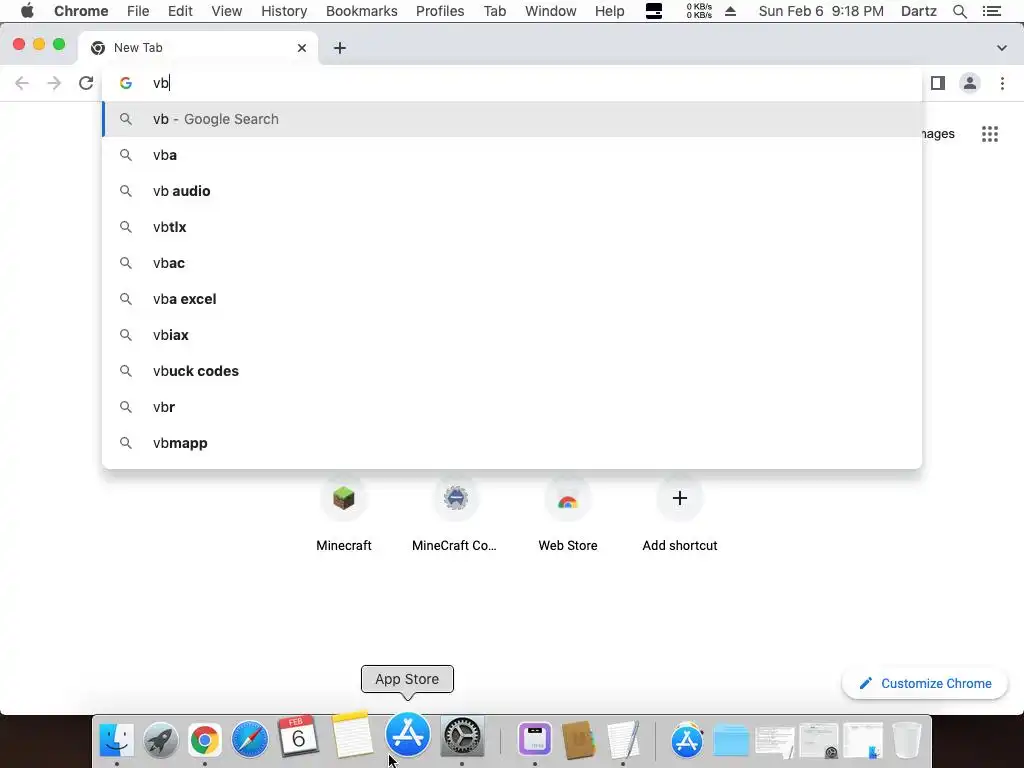Open the Profiles menu
The image size is (1024, 768).
[440, 11]
